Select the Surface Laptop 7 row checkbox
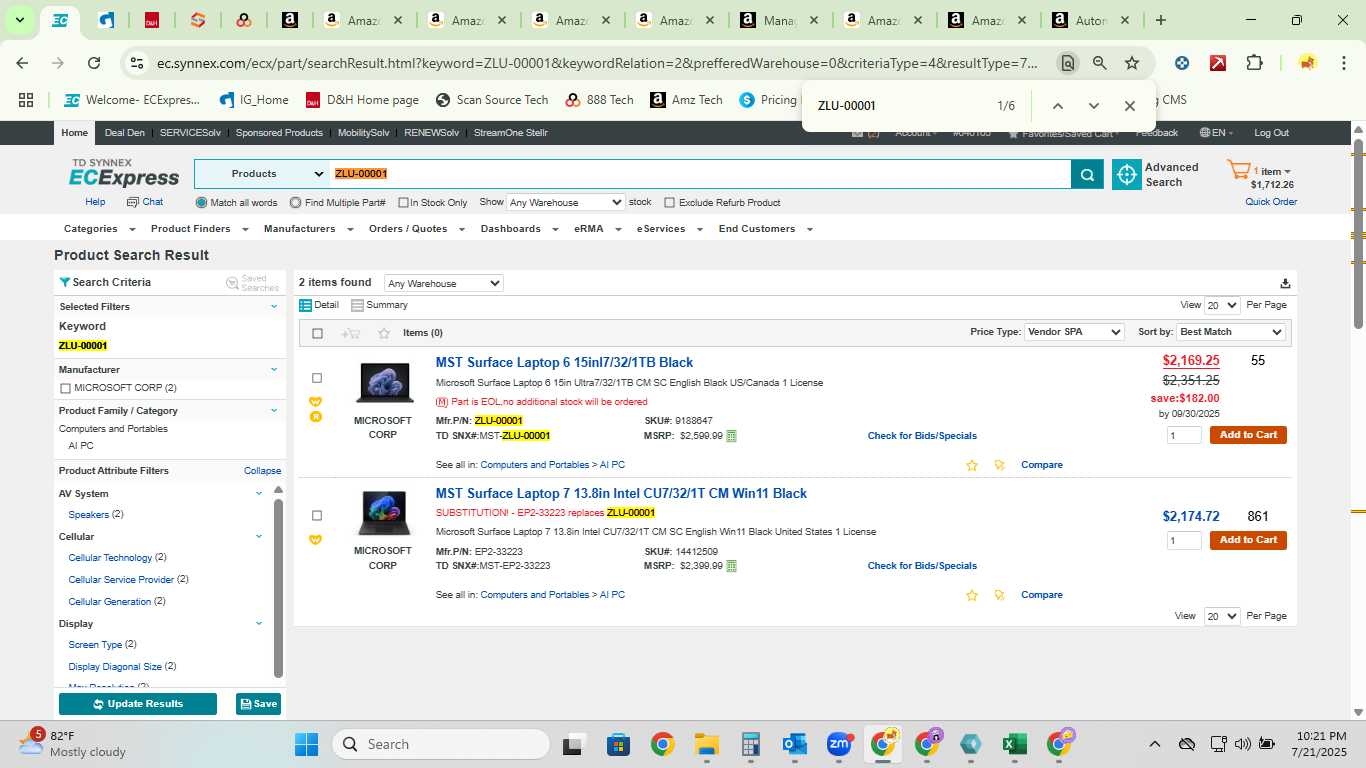This screenshot has width=1366, height=768. click(317, 516)
